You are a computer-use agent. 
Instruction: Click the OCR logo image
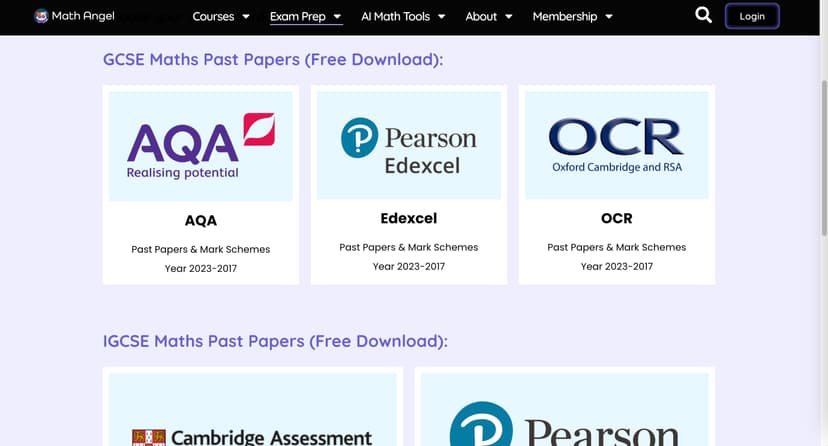[616, 146]
